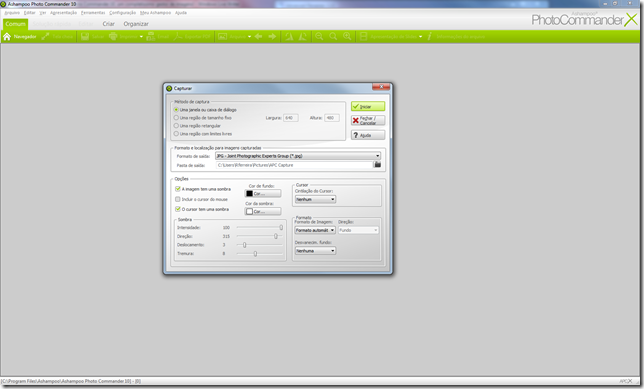Screen dimensions: 644x389
Task: Open the Ajuda menu
Action: (x=181, y=13)
